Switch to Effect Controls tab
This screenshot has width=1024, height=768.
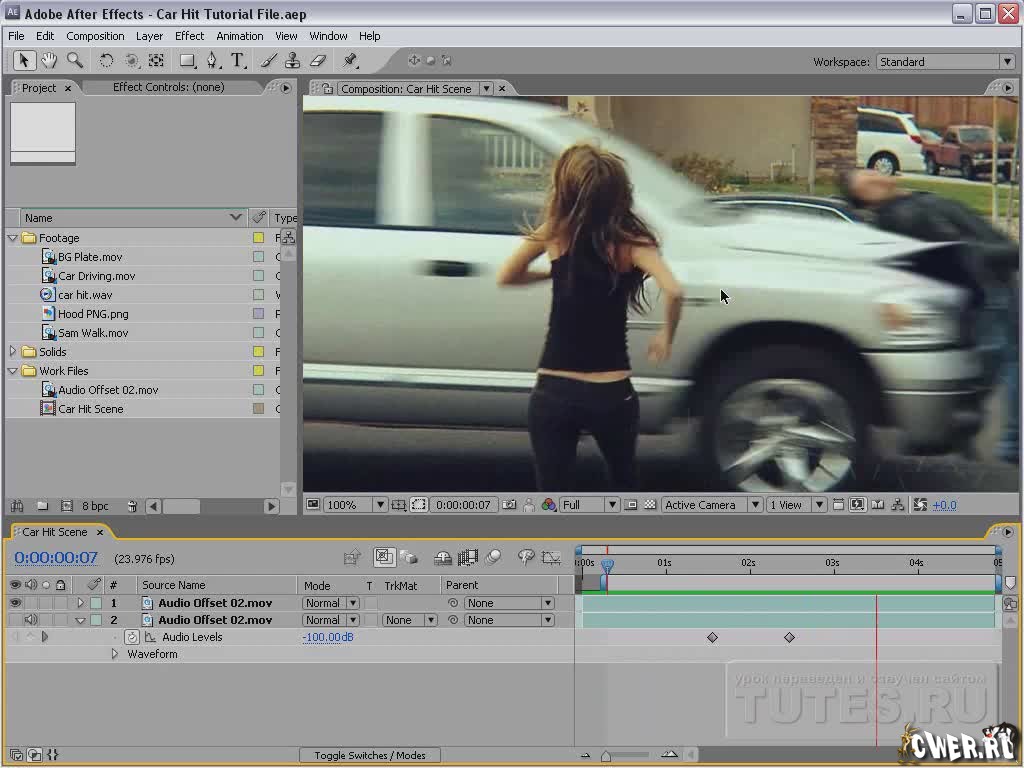(x=168, y=87)
